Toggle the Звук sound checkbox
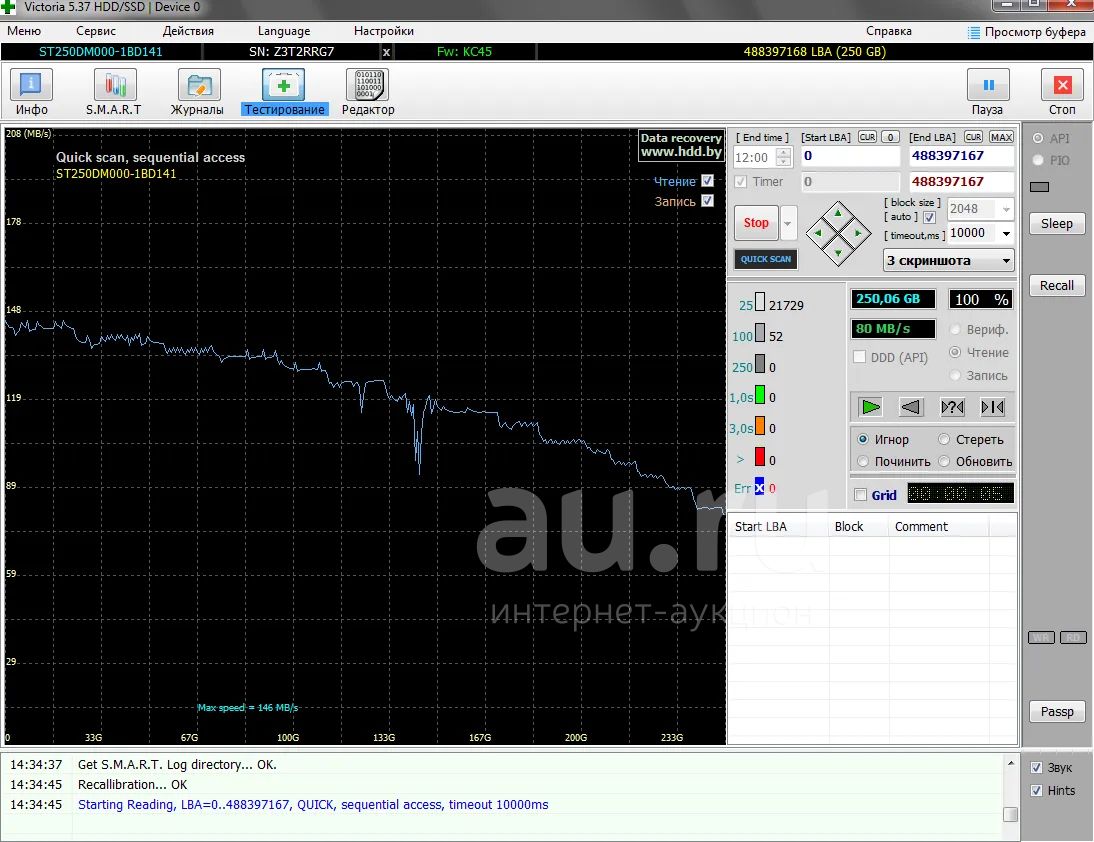Screen dimensions: 1094x842 tap(1036, 767)
